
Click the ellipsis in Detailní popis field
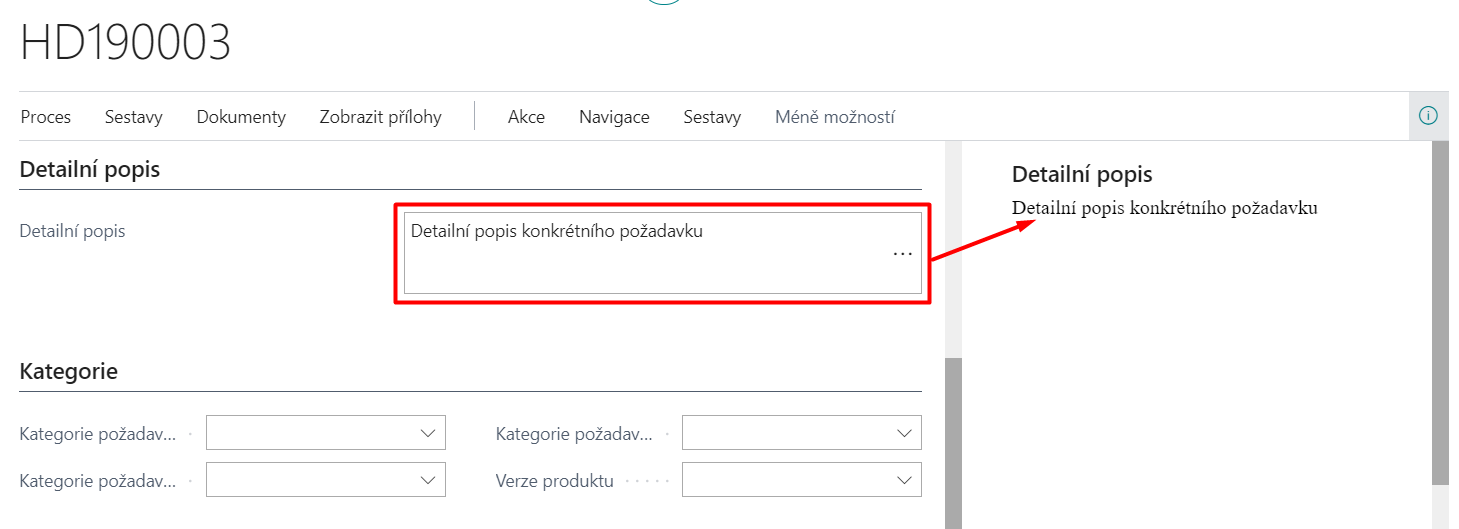click(x=902, y=254)
